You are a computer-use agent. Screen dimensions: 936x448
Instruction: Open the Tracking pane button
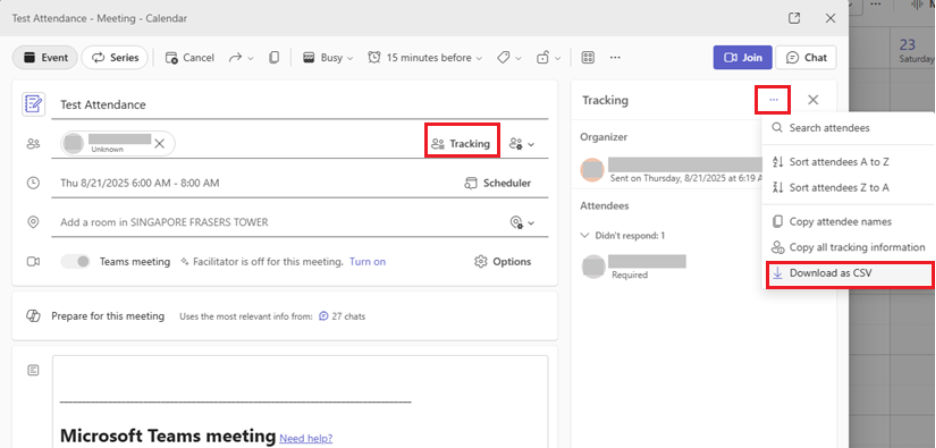(462, 143)
